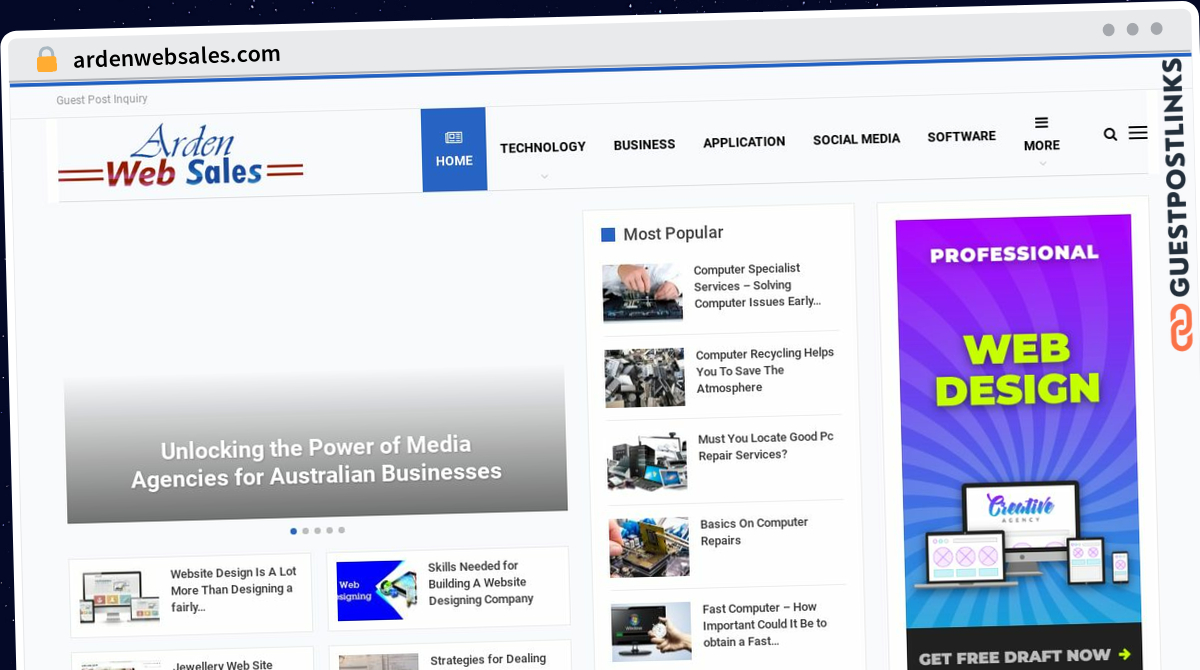Image resolution: width=1200 pixels, height=670 pixels.
Task: Click the More menu lines icon
Action: coord(1041,123)
